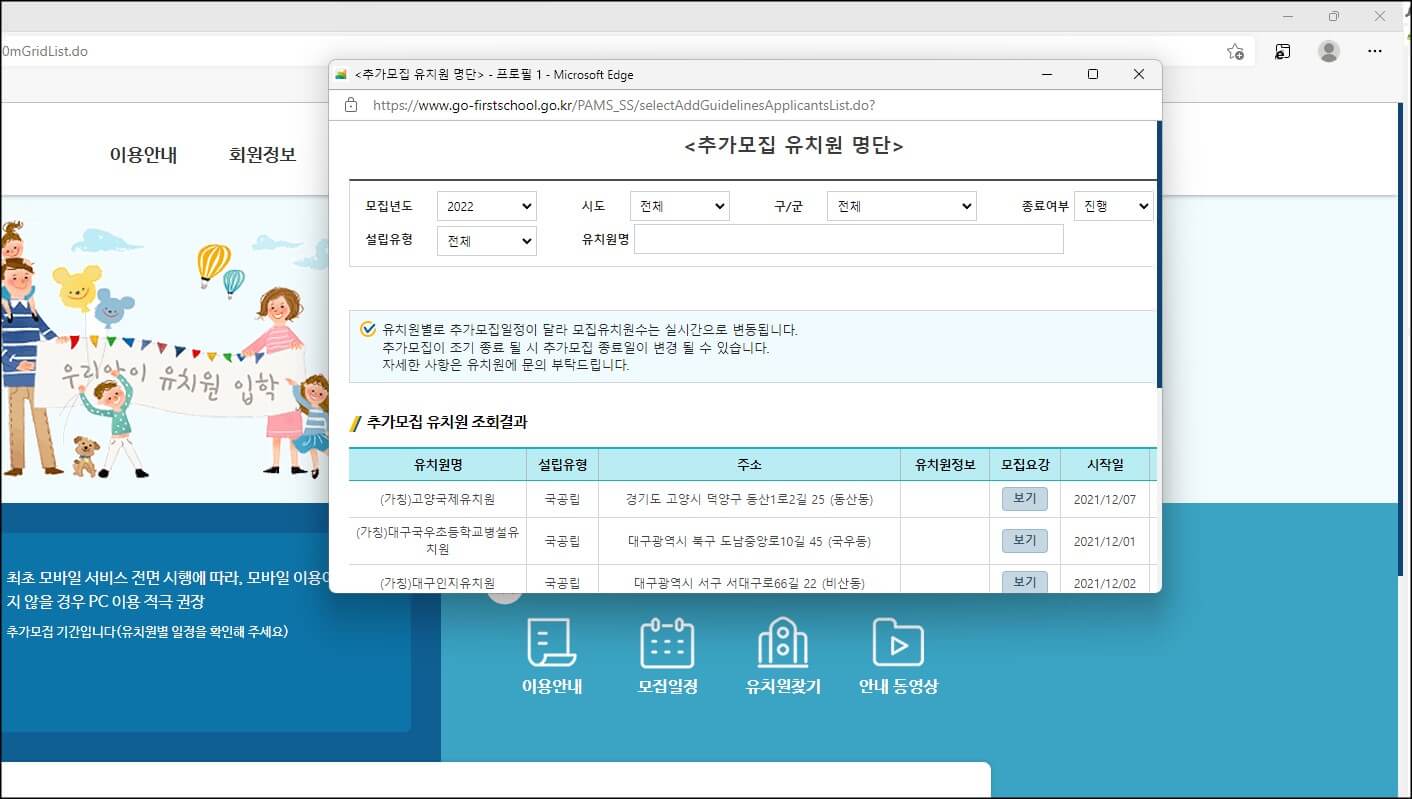
Task: Open the 모집년도 year dropdown showing 2022
Action: click(x=487, y=205)
